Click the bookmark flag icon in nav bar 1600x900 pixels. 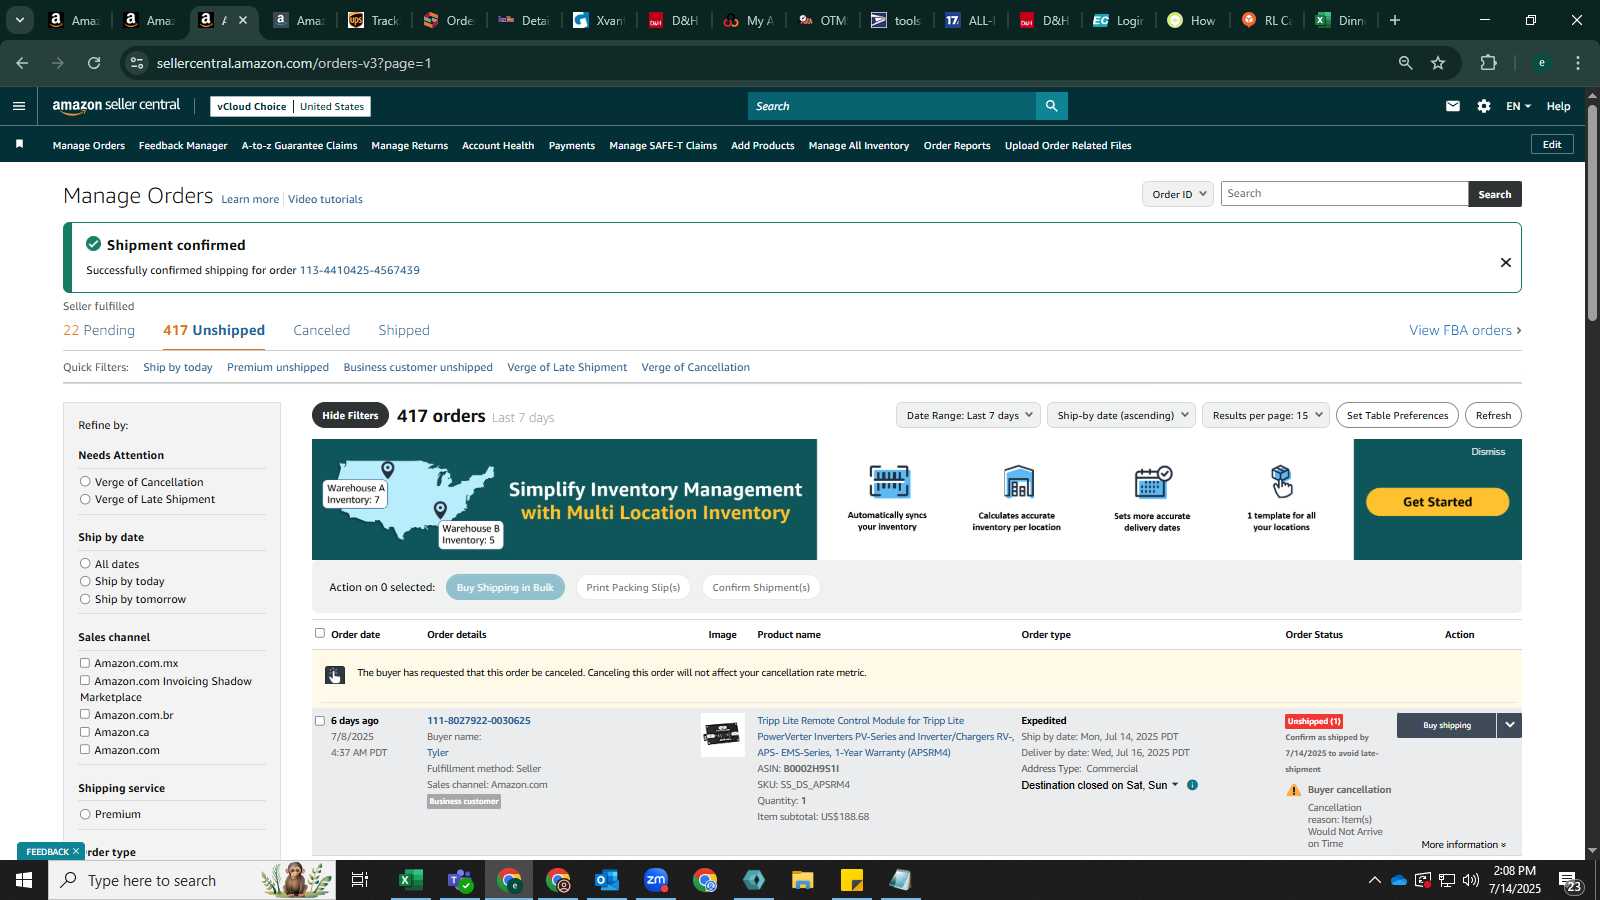[x=19, y=145]
